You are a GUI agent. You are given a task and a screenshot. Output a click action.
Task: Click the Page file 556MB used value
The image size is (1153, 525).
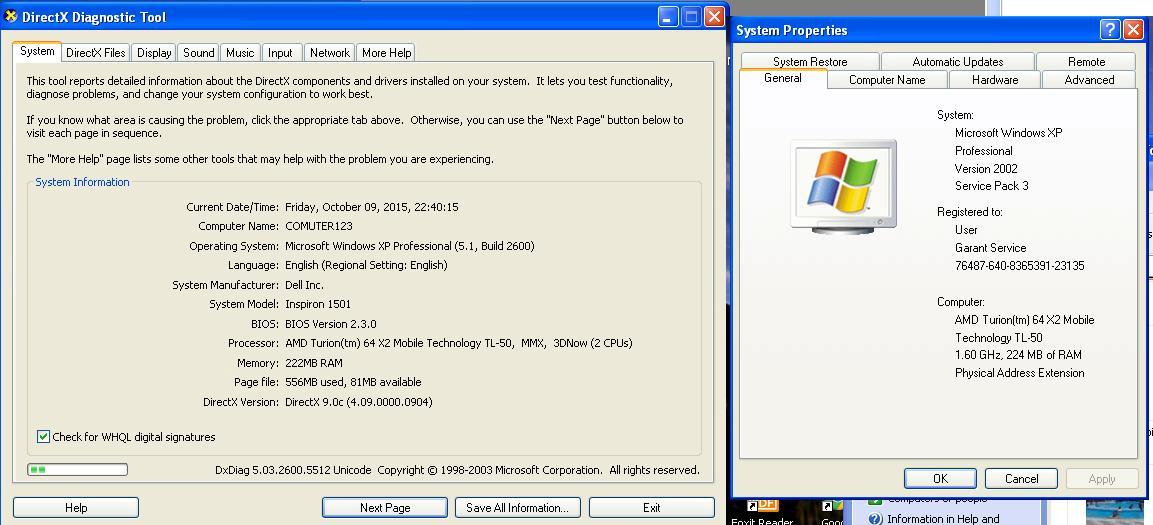(353, 382)
